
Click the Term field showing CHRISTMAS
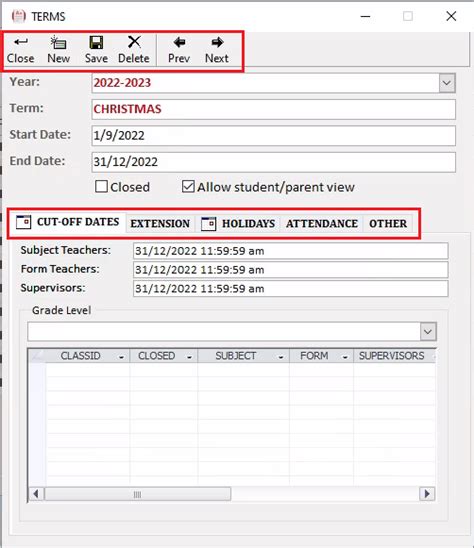(x=274, y=109)
